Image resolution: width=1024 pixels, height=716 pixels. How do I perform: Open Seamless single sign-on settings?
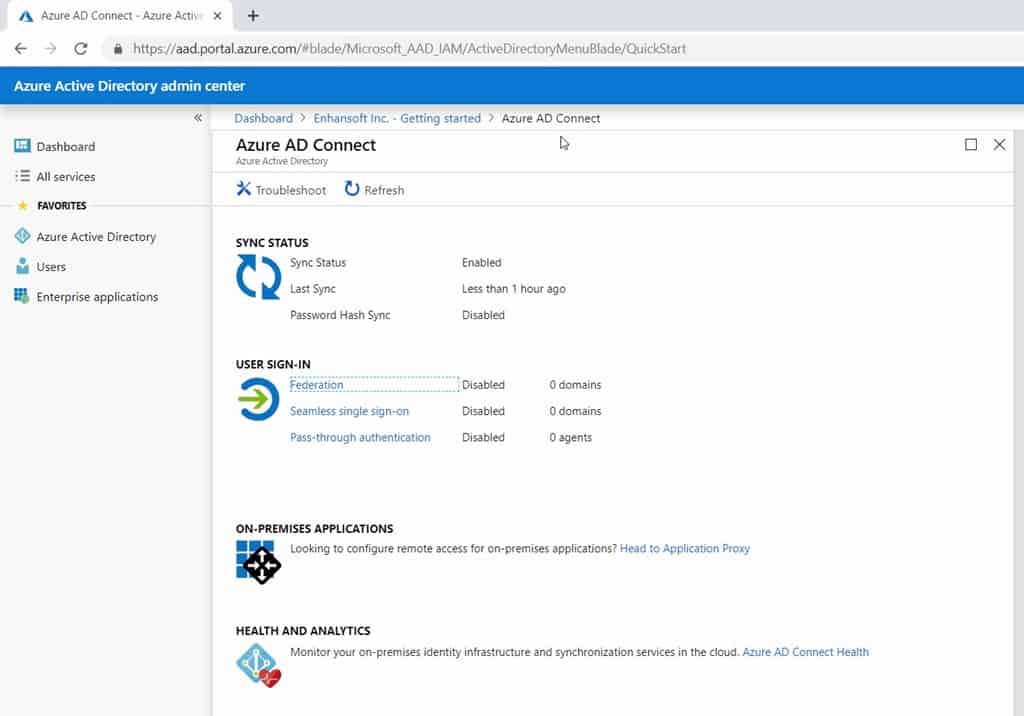pyautogui.click(x=349, y=410)
